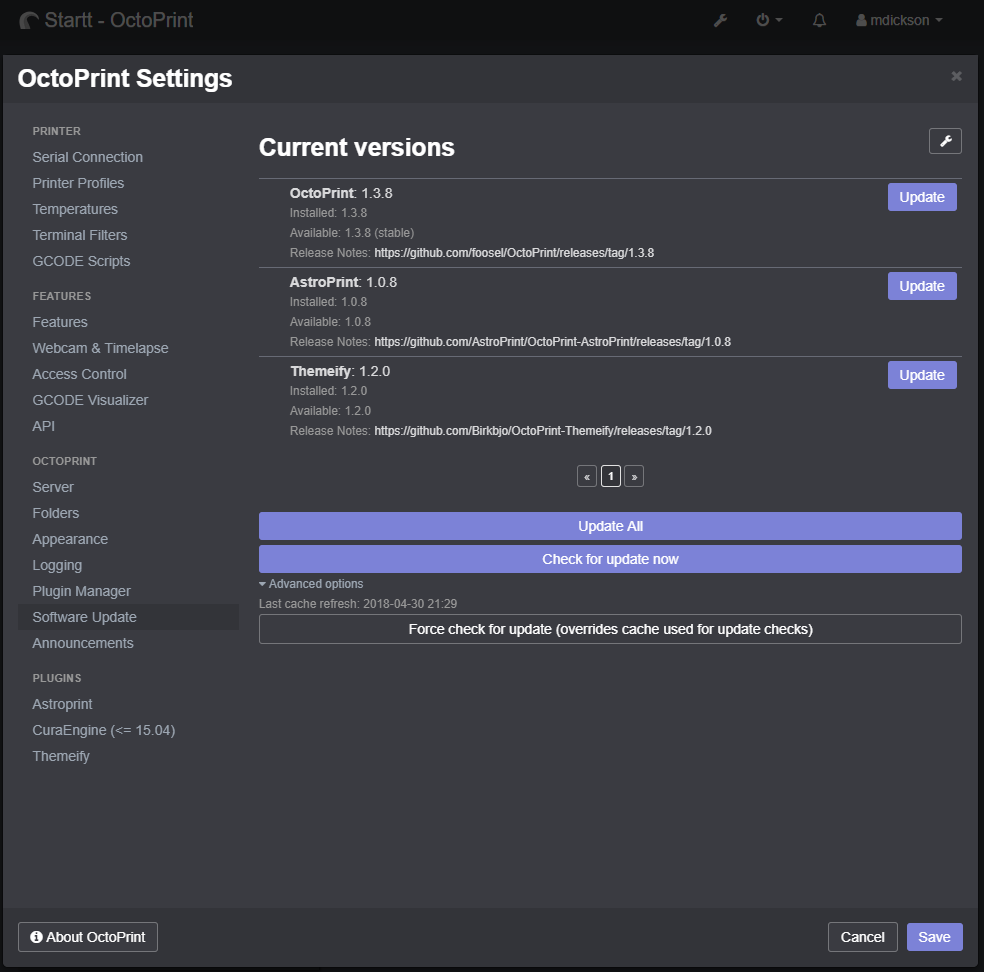Open the Plugin Manager
The height and width of the screenshot is (972, 984).
click(82, 592)
